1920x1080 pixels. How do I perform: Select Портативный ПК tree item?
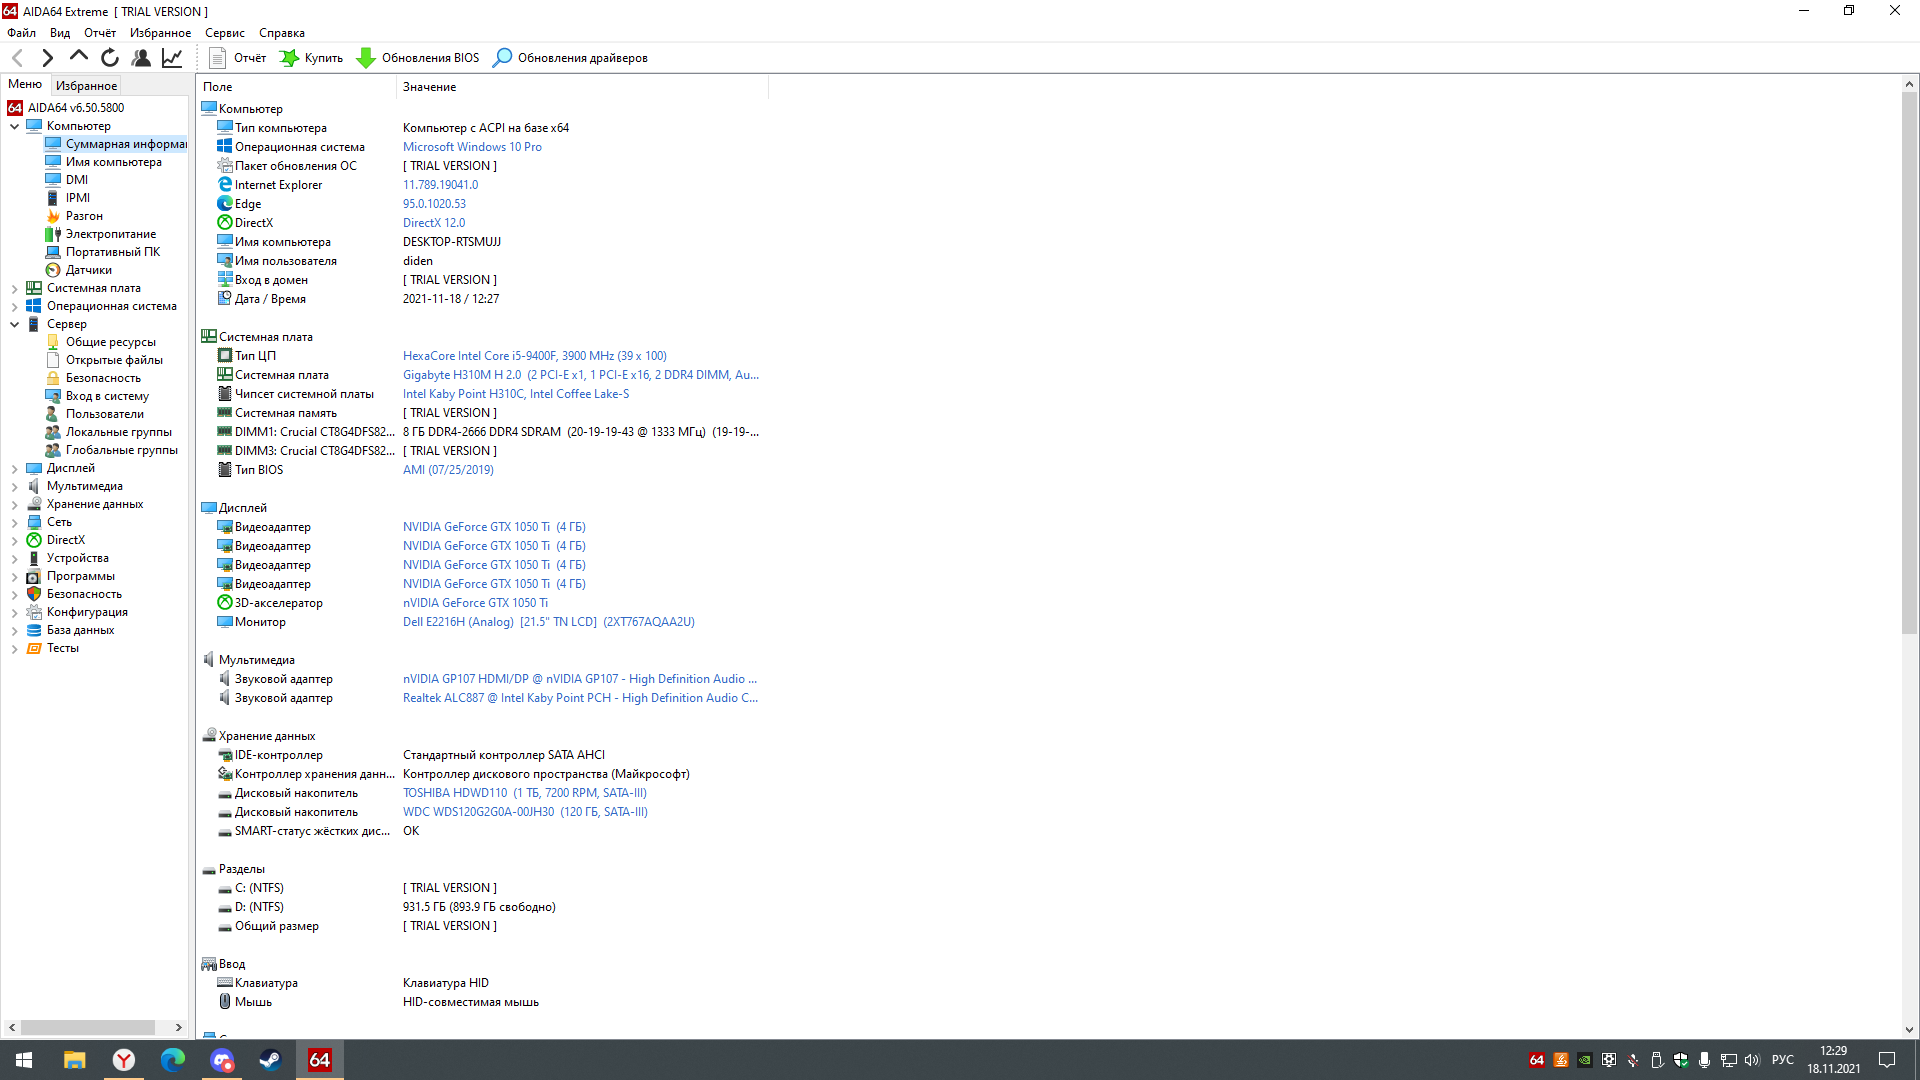[x=103, y=252]
